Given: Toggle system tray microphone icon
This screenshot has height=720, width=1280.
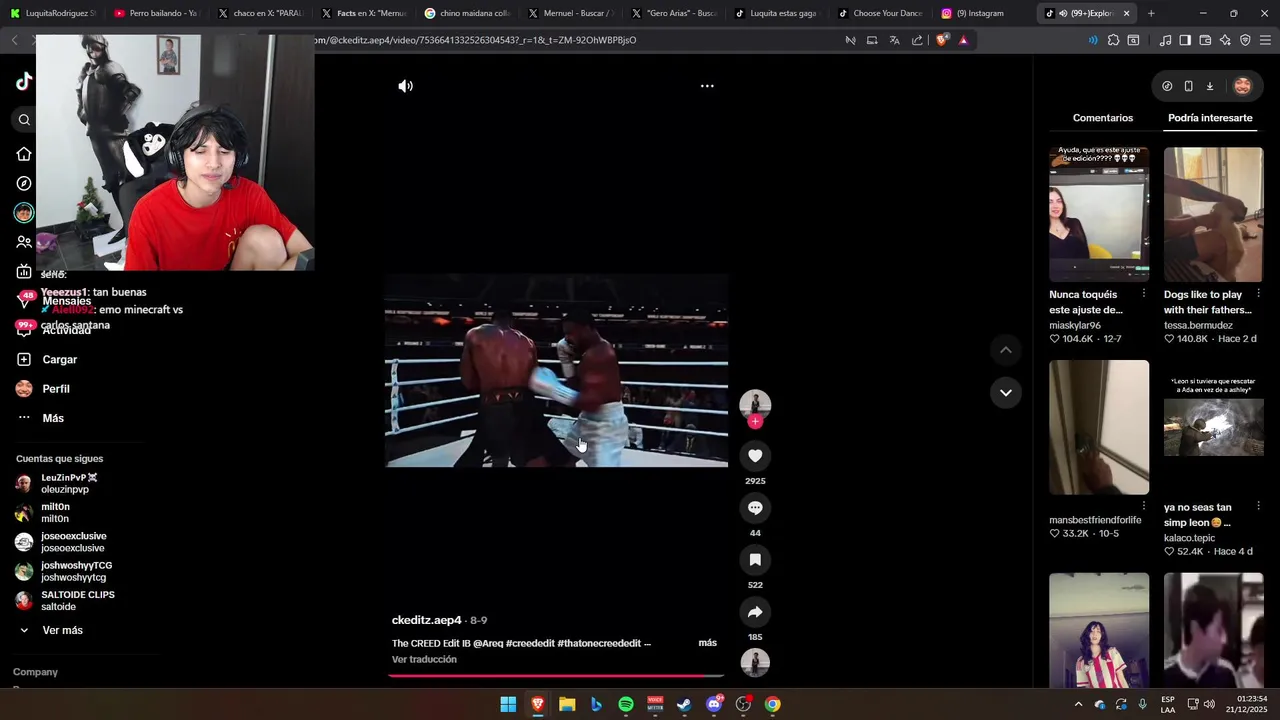Looking at the screenshot, I should tap(1142, 704).
